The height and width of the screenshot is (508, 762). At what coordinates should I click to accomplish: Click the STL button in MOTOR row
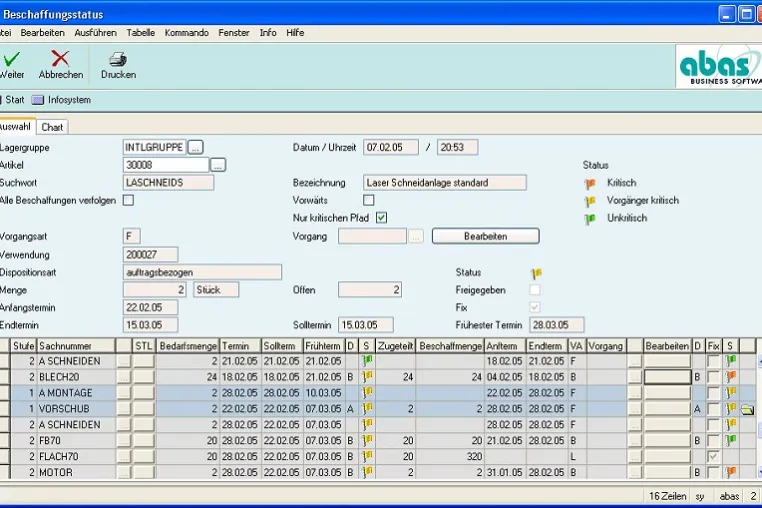143,472
